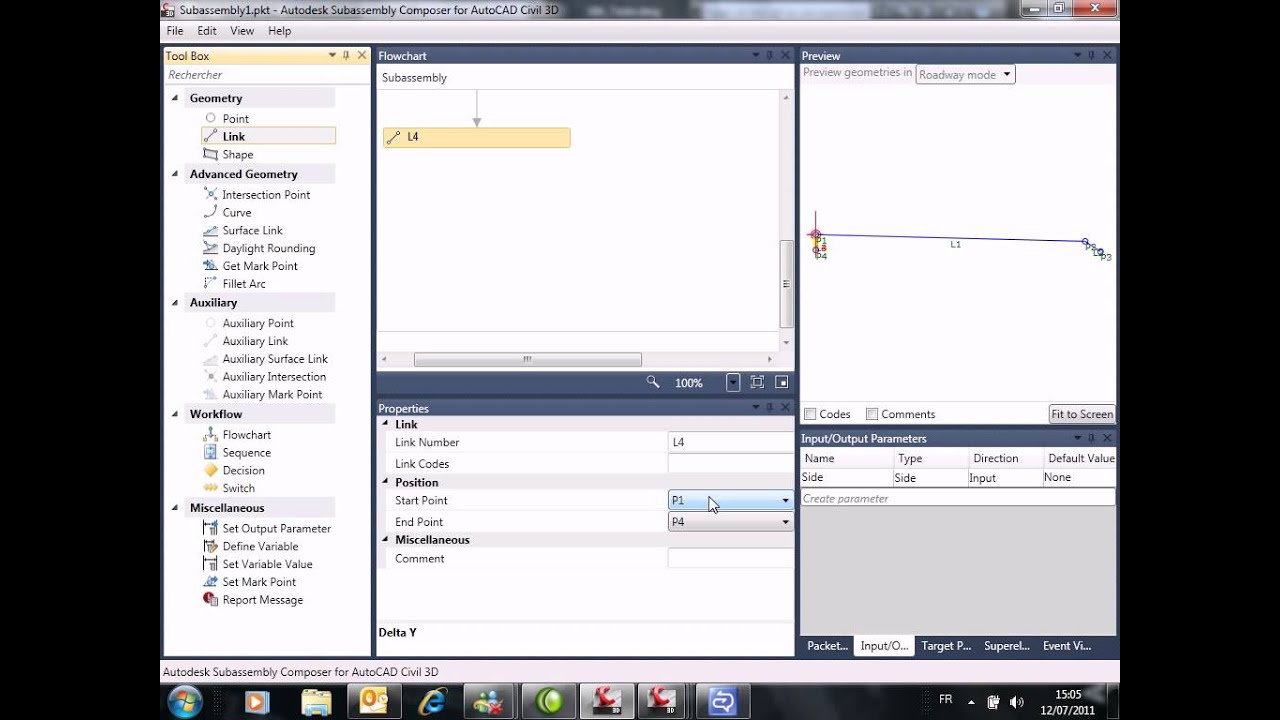Collapse the Geometry toolbox group
Screen dimensions: 1280x720
[x=175, y=98]
